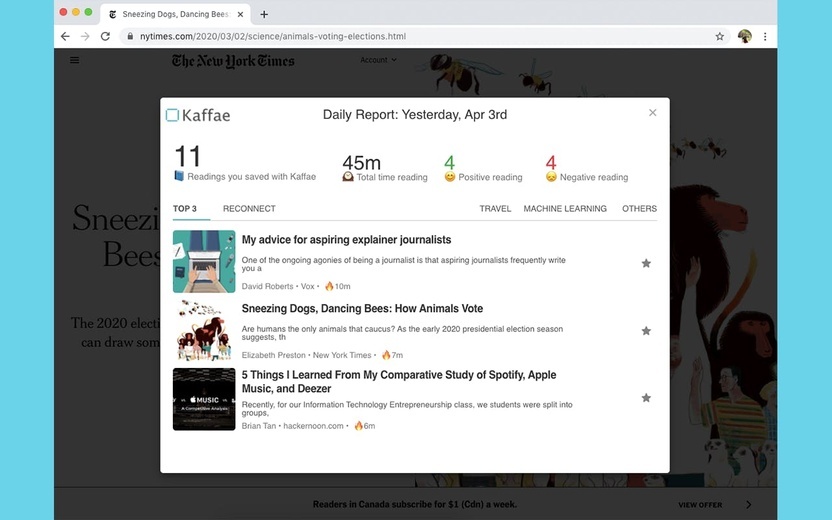832x520 pixels.
Task: Switch to the RECONNECT tab
Action: point(249,209)
